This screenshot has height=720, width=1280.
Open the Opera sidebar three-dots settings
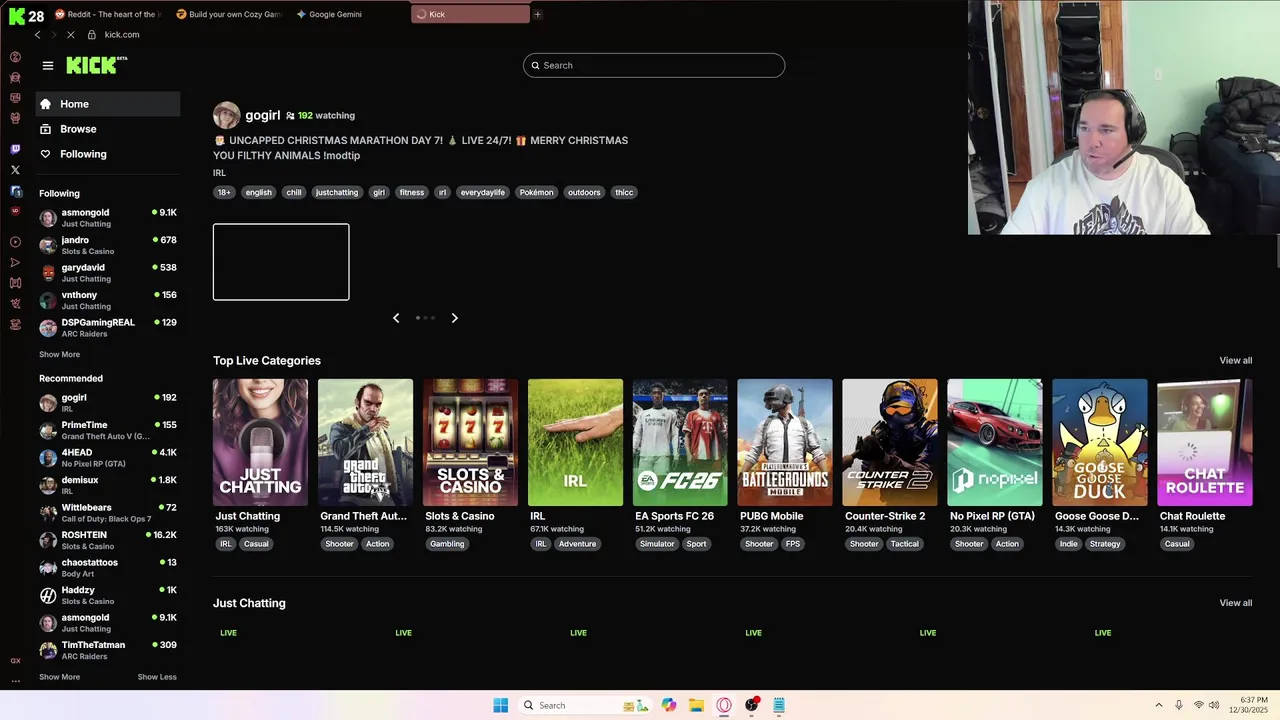15,681
